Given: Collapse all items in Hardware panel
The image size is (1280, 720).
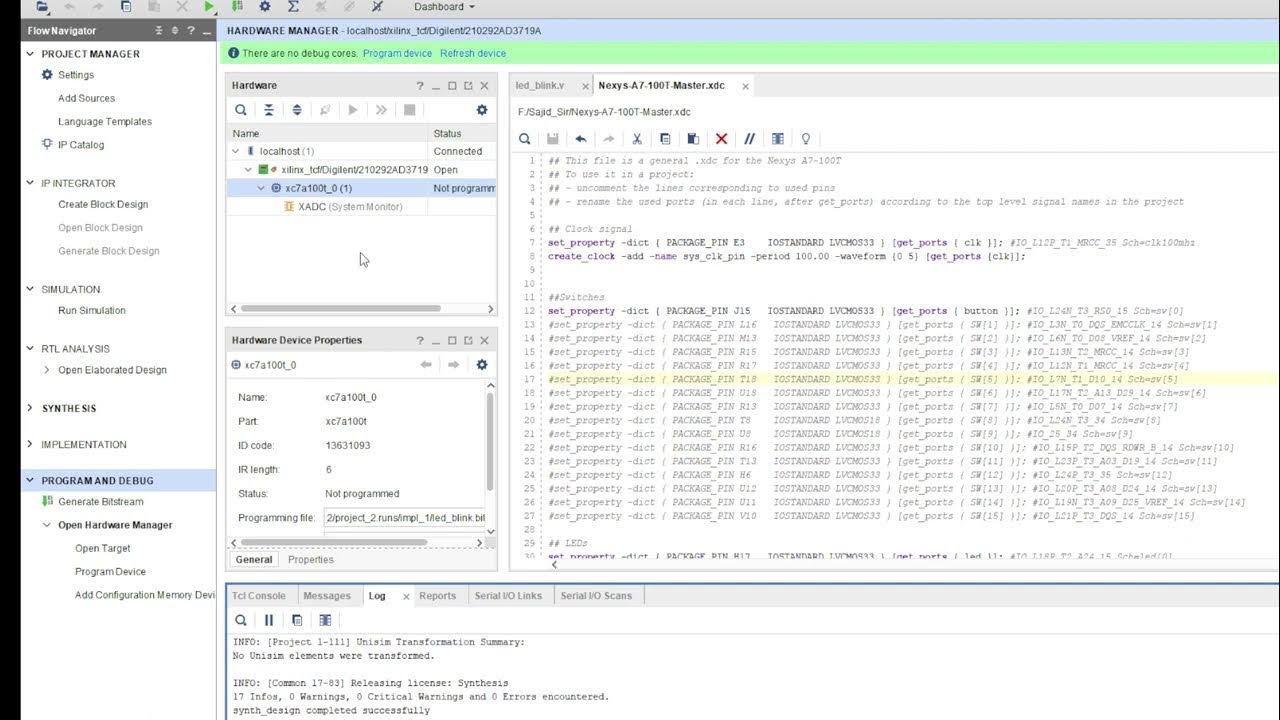Looking at the screenshot, I should pyautogui.click(x=269, y=110).
